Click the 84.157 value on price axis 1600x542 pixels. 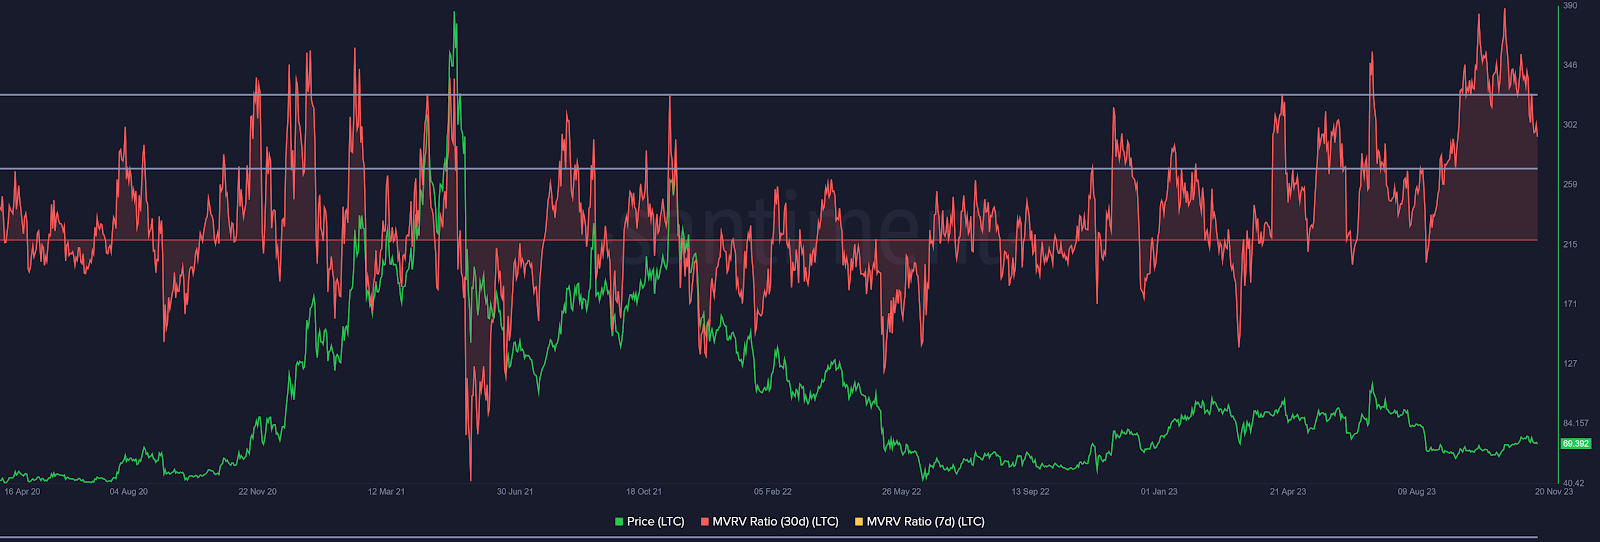1575,423
